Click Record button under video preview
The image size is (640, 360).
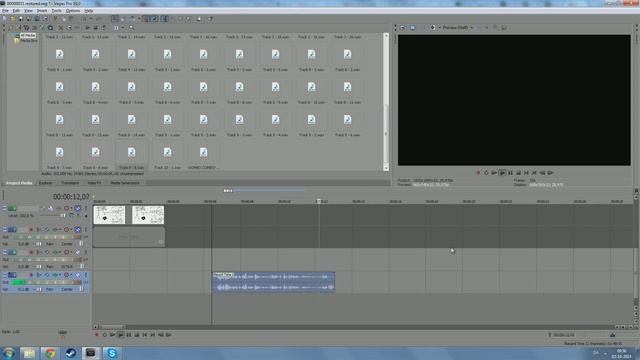click(478, 173)
